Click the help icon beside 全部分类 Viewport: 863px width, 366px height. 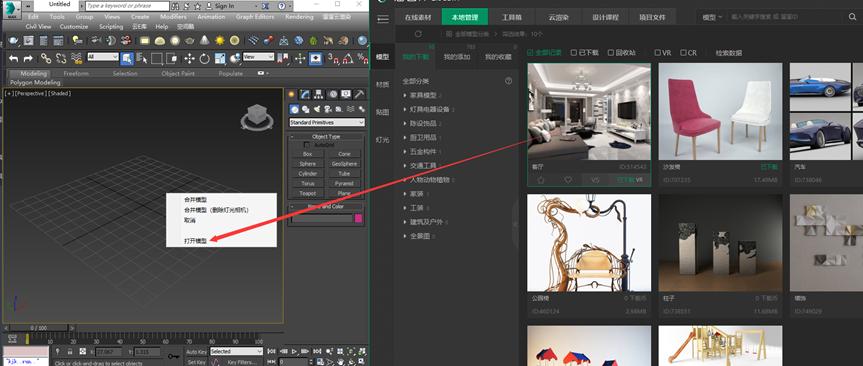pos(508,81)
